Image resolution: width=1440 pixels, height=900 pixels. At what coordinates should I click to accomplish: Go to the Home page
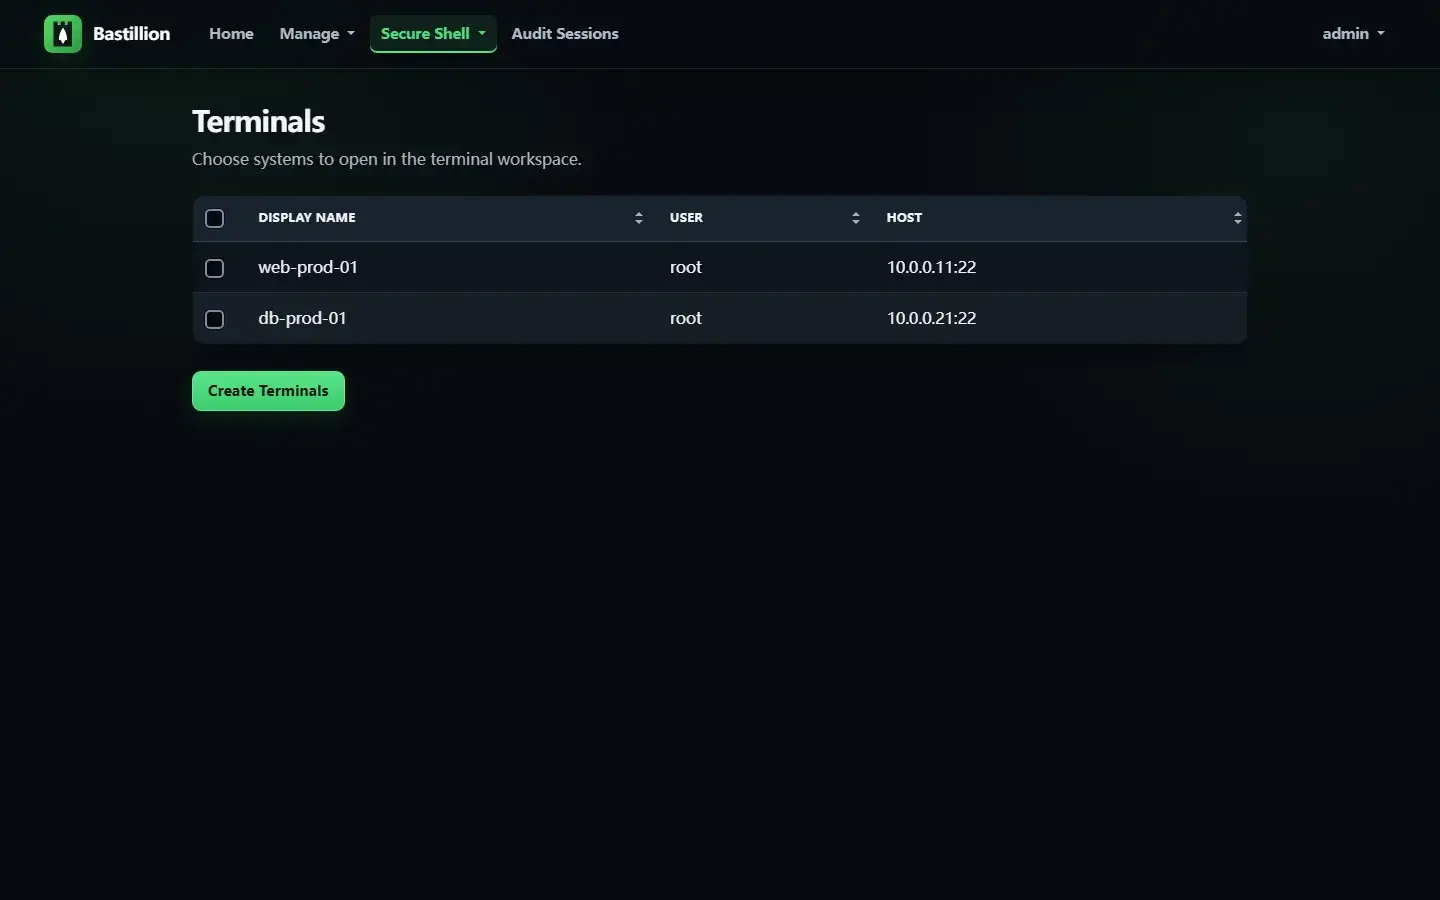tap(231, 34)
